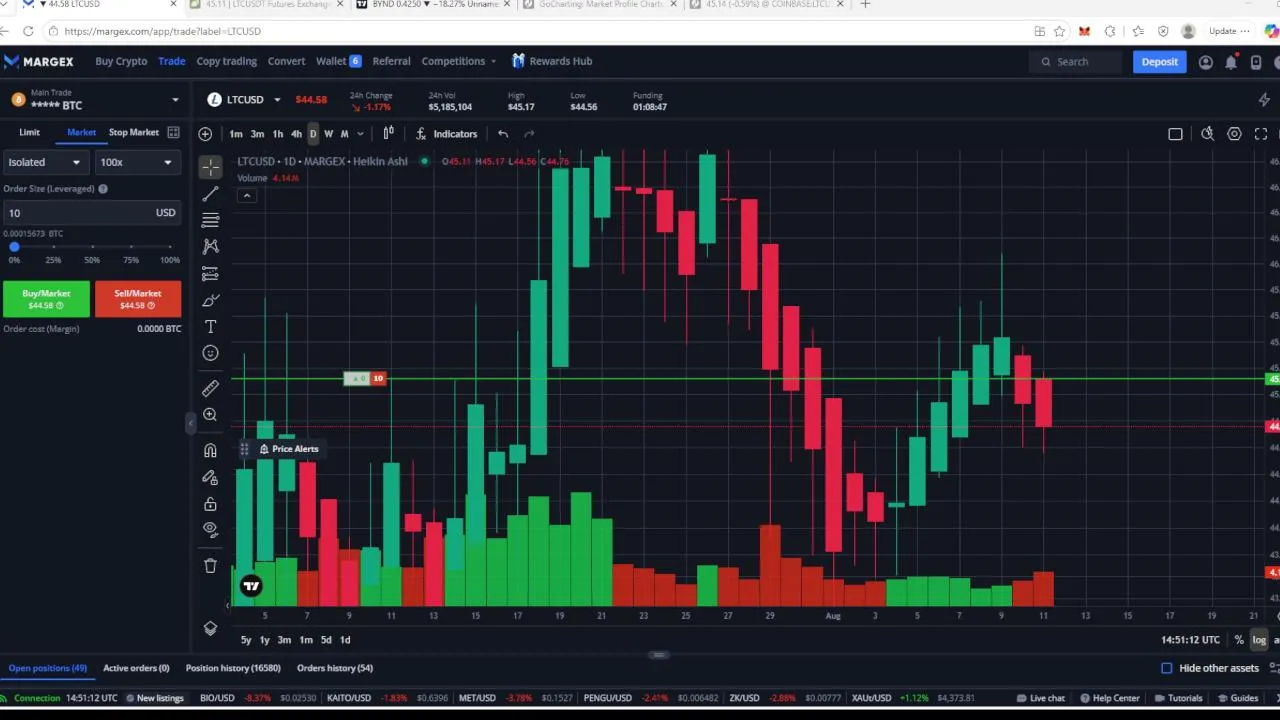This screenshot has height=720, width=1280.
Task: Select the 1m timeframe in top toolbar
Action: coord(236,134)
